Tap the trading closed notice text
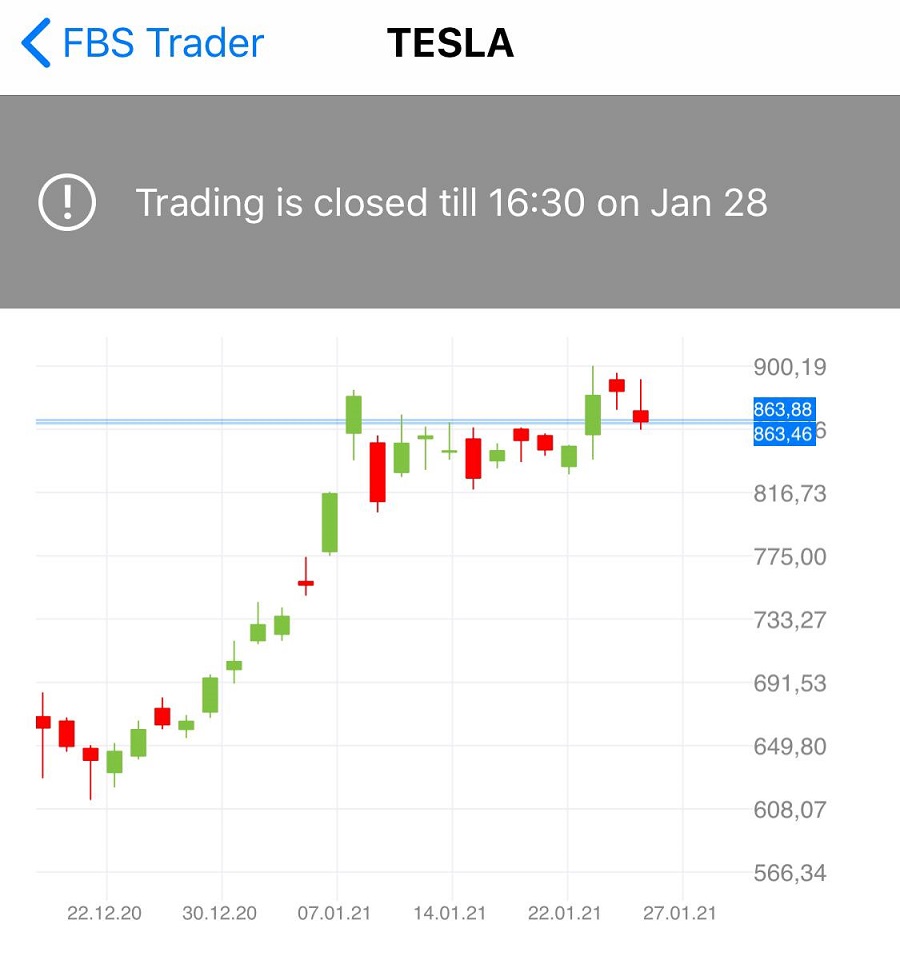Image resolution: width=900 pixels, height=956 pixels. pyautogui.click(x=451, y=203)
